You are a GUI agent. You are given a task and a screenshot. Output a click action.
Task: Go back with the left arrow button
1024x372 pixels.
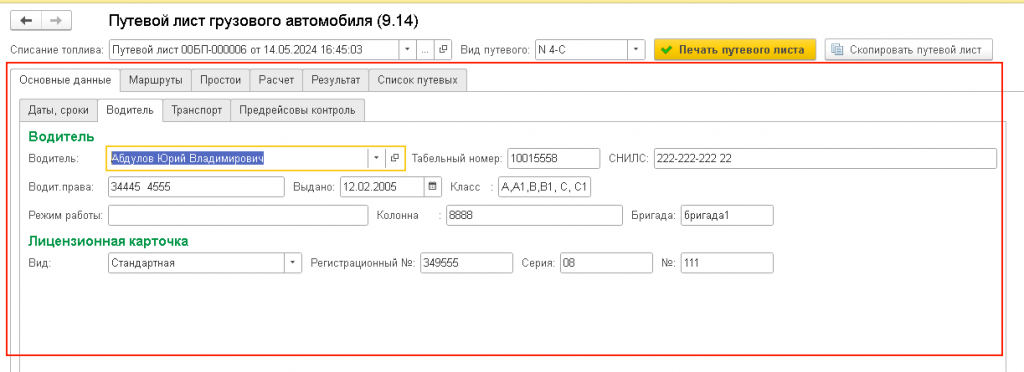click(26, 21)
